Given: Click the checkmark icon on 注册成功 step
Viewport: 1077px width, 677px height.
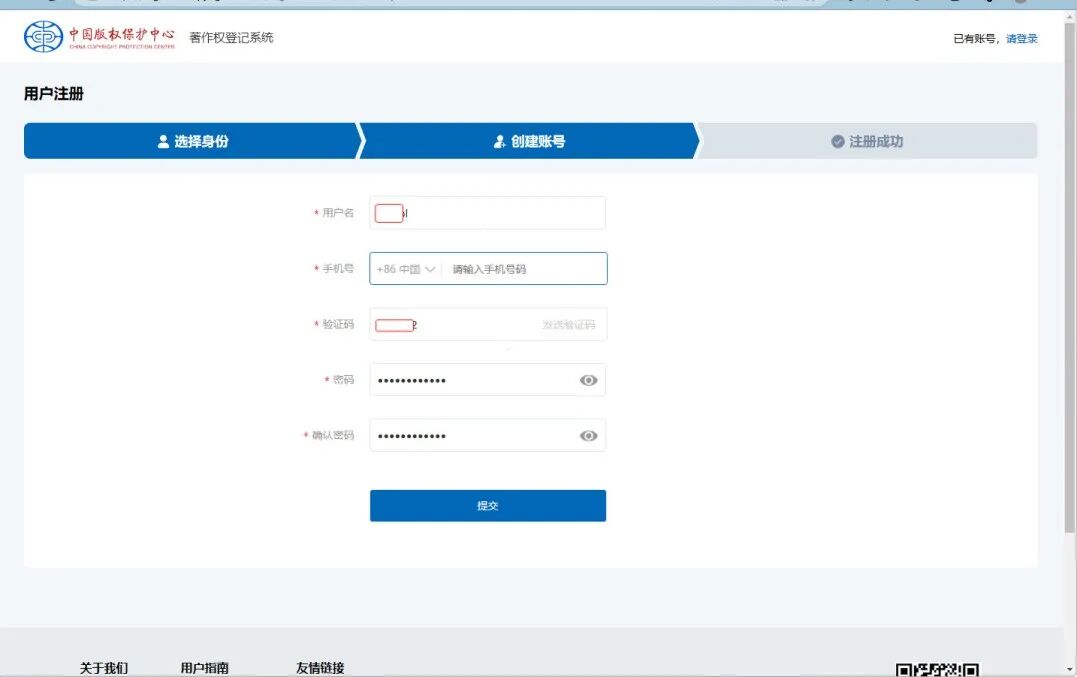Looking at the screenshot, I should tap(837, 141).
